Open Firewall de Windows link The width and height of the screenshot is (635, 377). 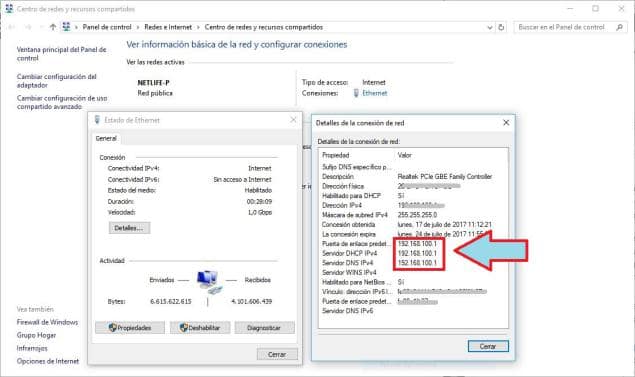pyautogui.click(x=47, y=322)
